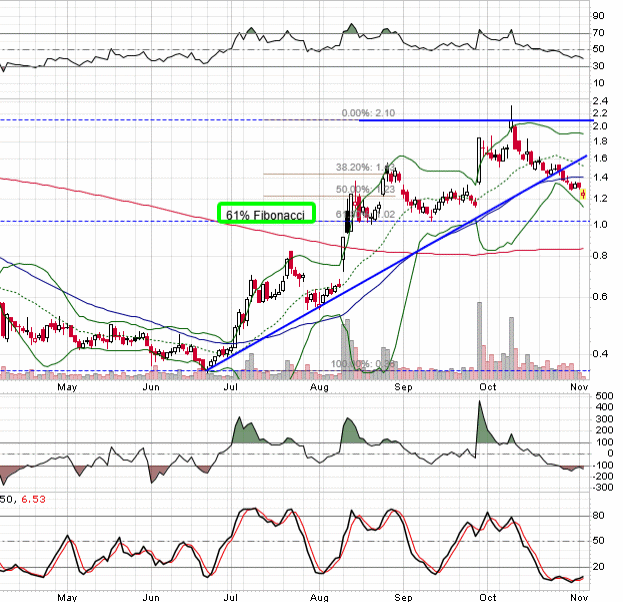Click the 0.4 tick on the price scale
Image resolution: width=623 pixels, height=602 pixels.
coord(600,353)
